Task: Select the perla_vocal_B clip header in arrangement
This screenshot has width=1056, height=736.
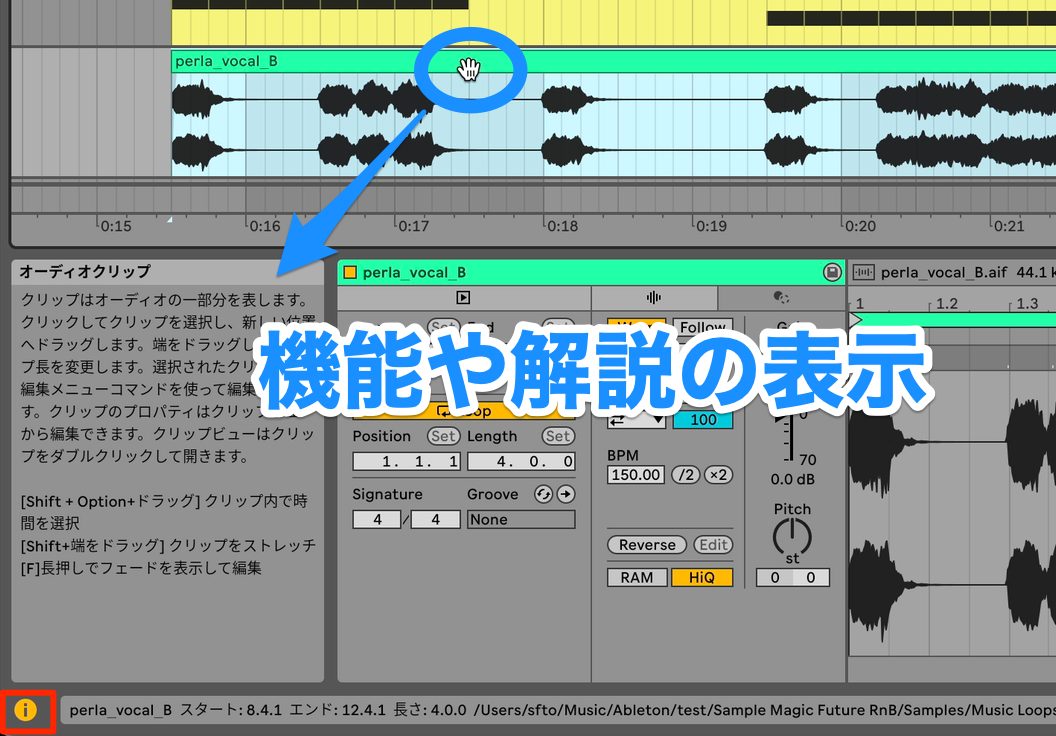Action: tap(613, 61)
